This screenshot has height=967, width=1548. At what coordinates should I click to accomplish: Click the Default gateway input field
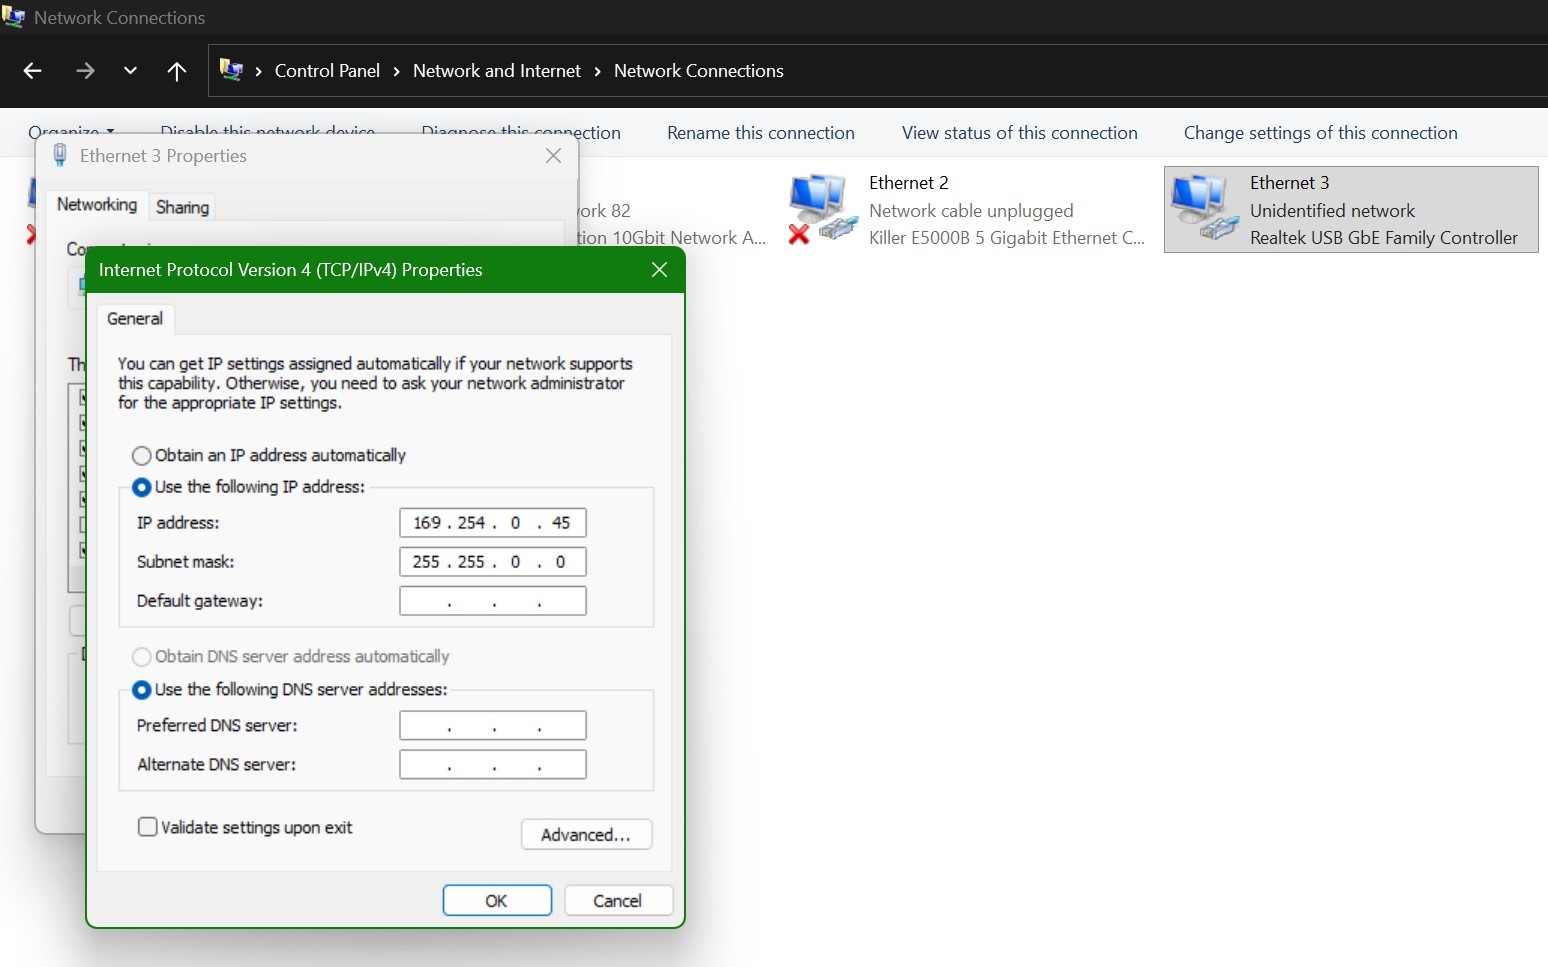tap(492, 601)
